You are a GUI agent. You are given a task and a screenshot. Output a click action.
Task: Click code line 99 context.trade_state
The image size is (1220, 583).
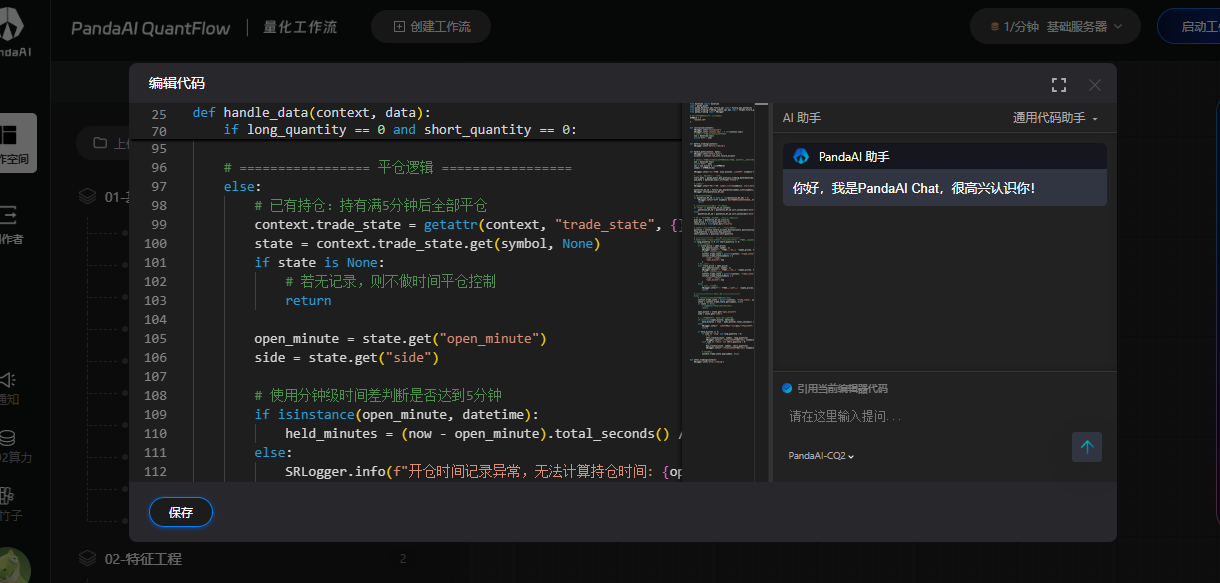[x=469, y=224]
